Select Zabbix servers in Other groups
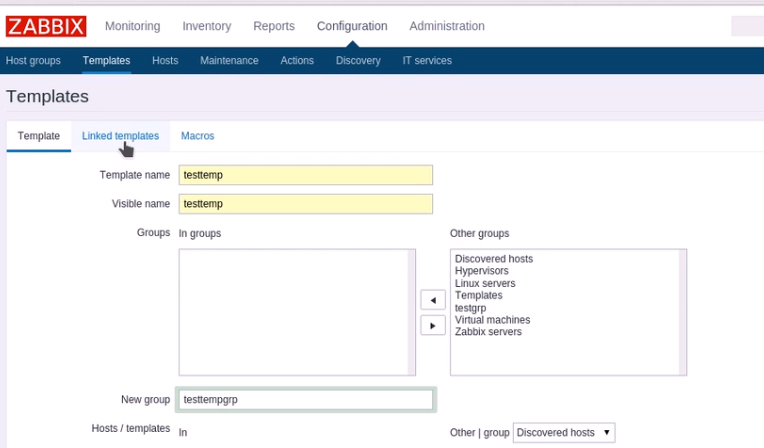764x448 pixels. (488, 332)
